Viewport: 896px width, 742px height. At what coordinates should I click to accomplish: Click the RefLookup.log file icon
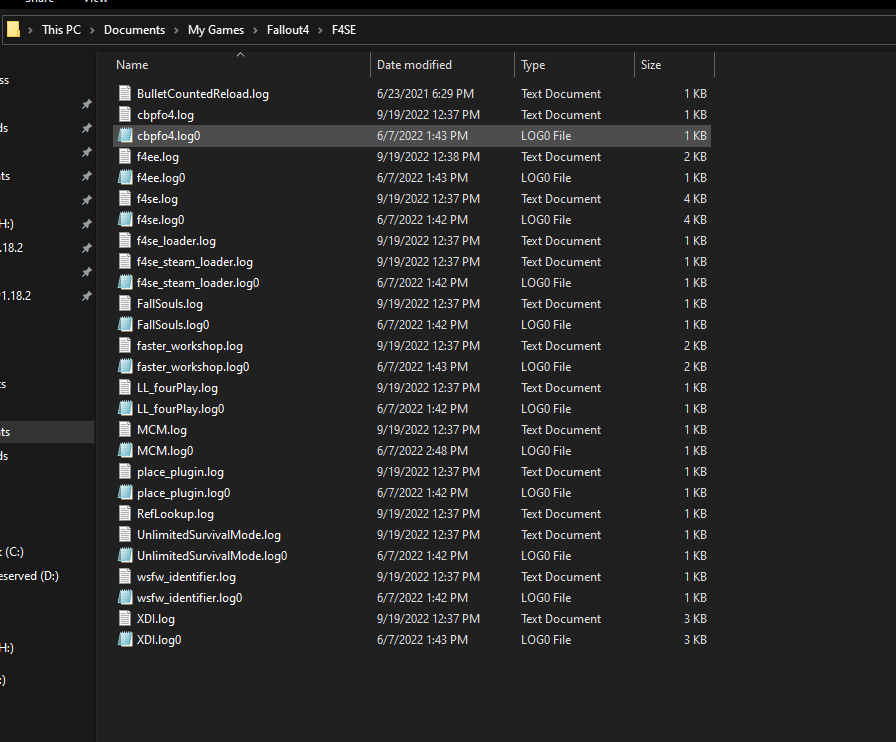point(125,513)
